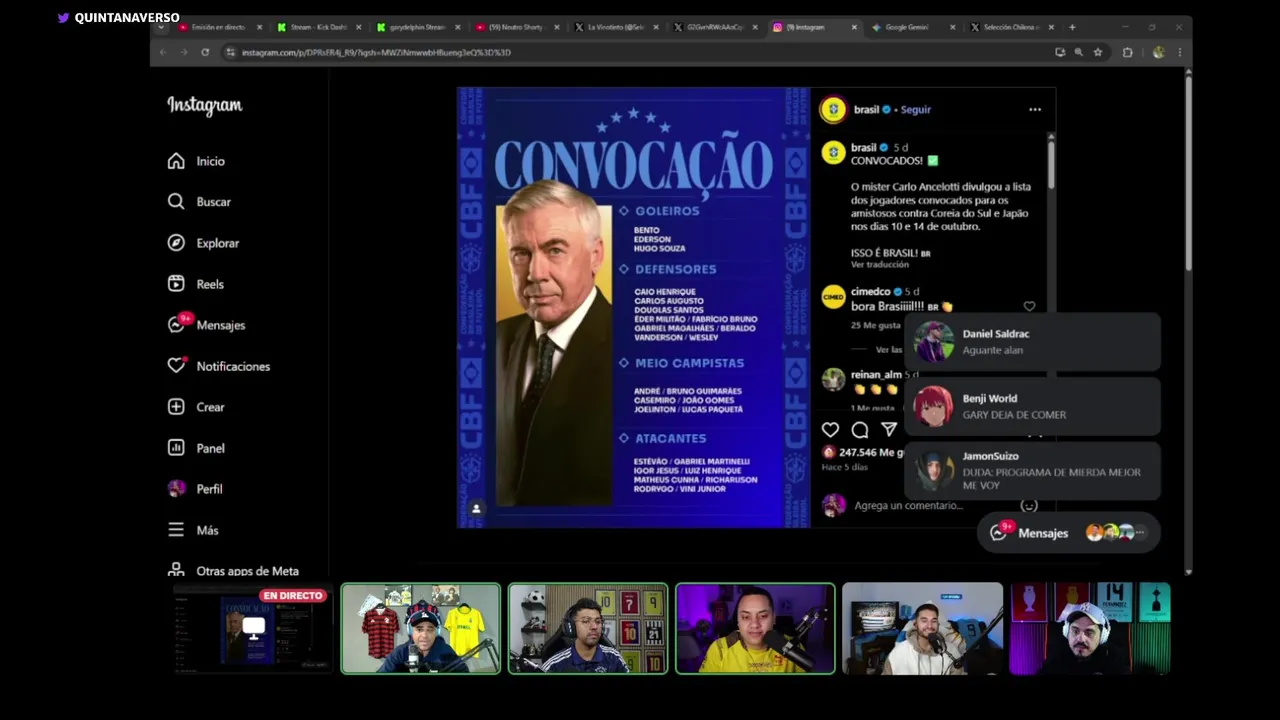This screenshot has height=720, width=1280.
Task: Open the emoji picker in comment box
Action: pos(1029,506)
